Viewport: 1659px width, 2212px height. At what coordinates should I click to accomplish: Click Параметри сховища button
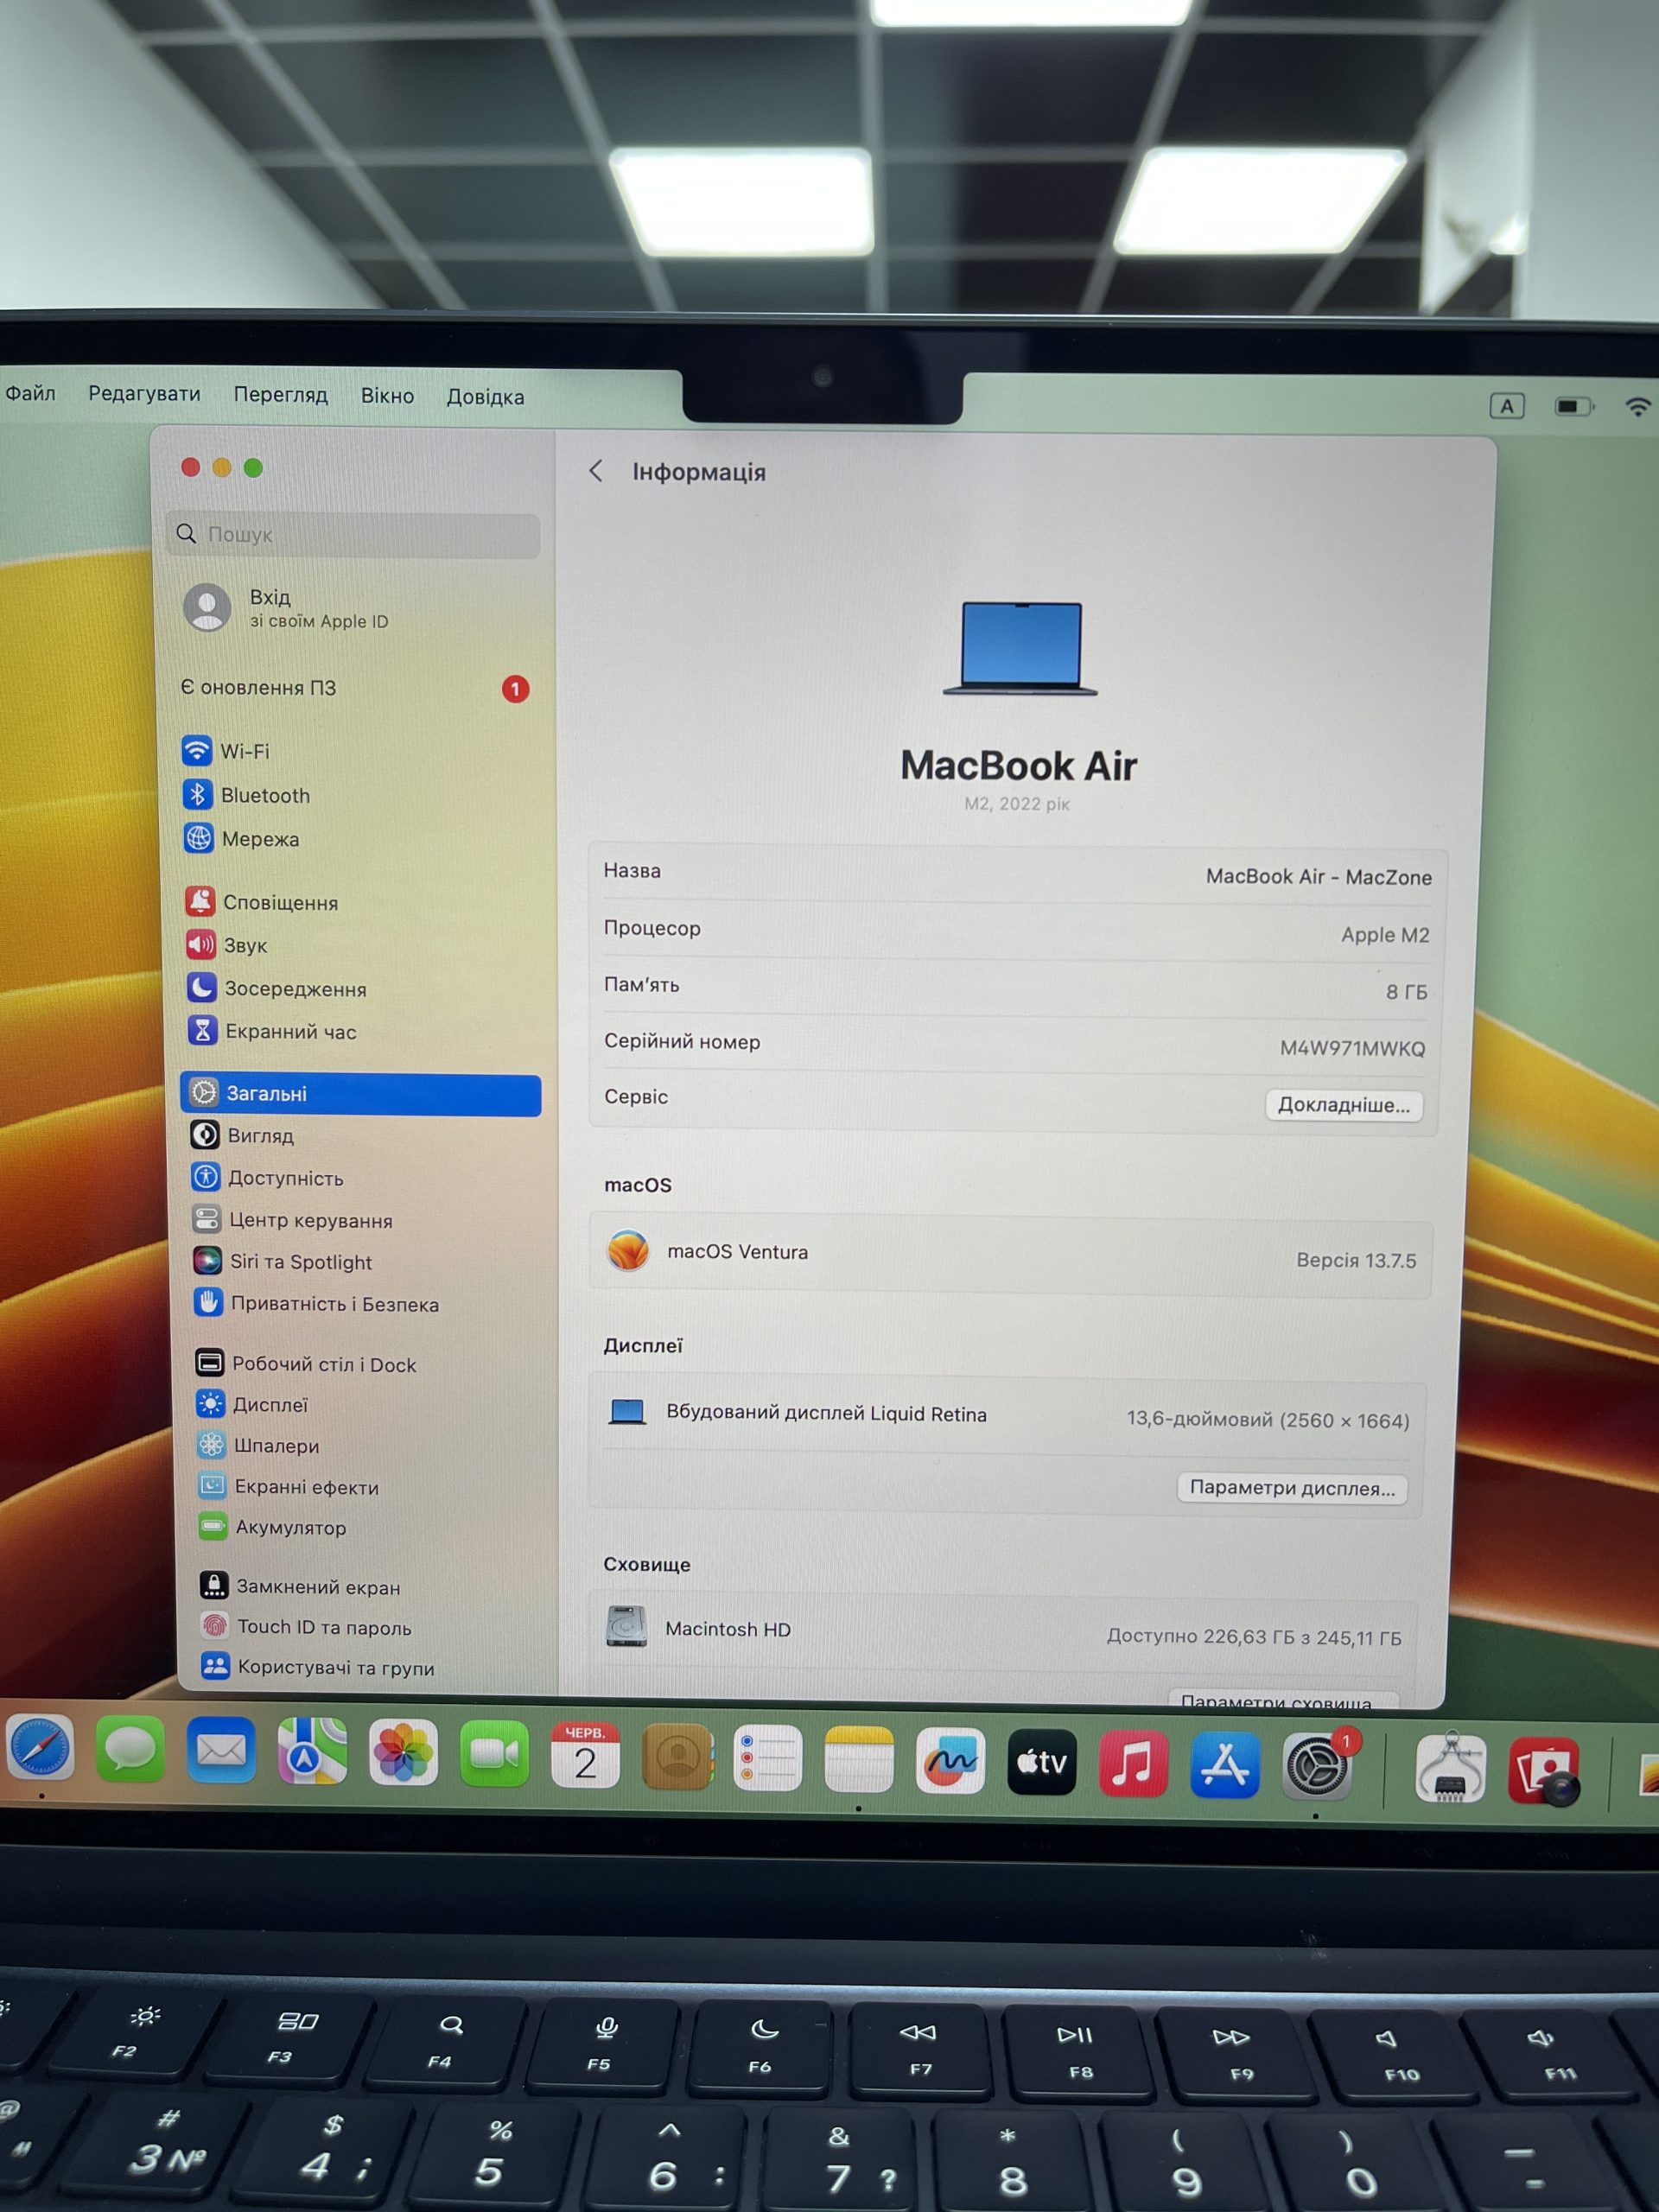(1283, 1699)
